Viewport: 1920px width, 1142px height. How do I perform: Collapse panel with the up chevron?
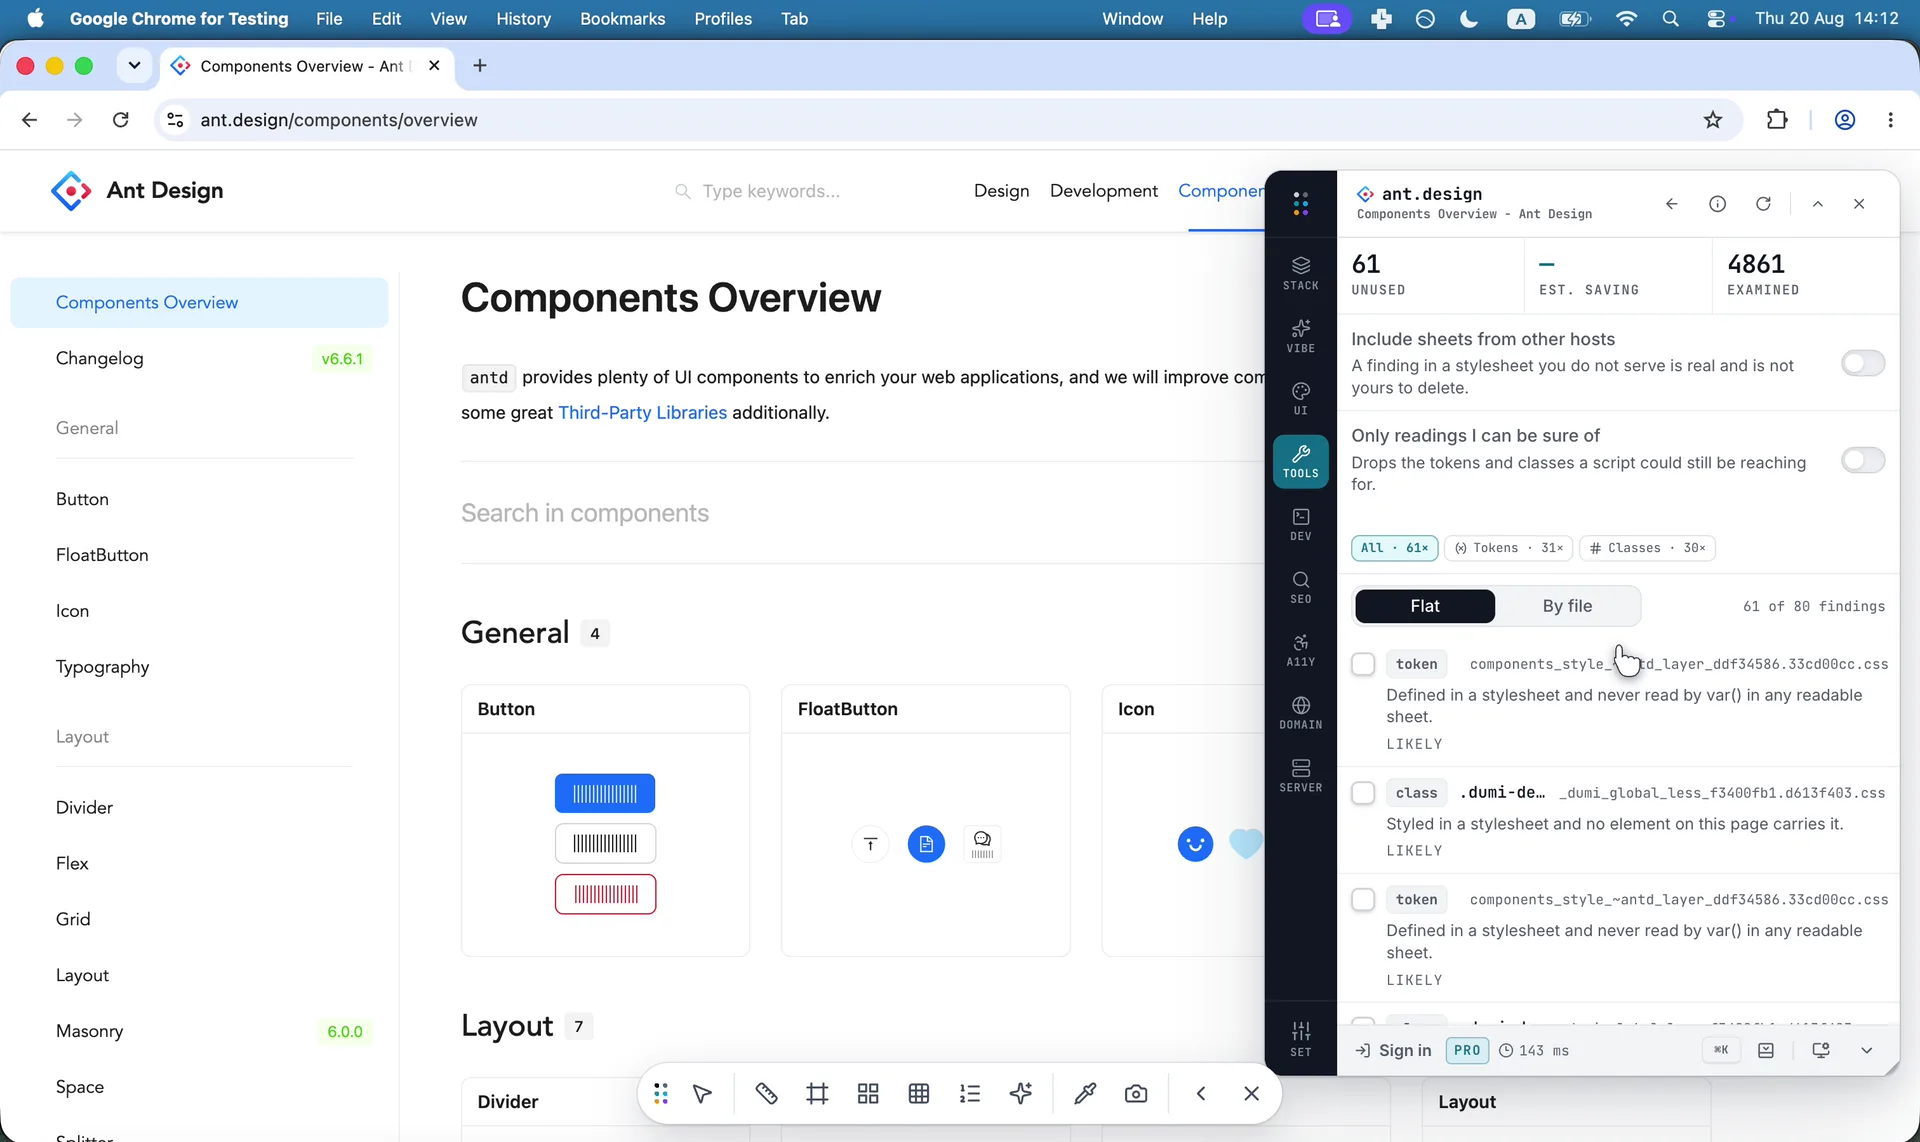click(1817, 203)
